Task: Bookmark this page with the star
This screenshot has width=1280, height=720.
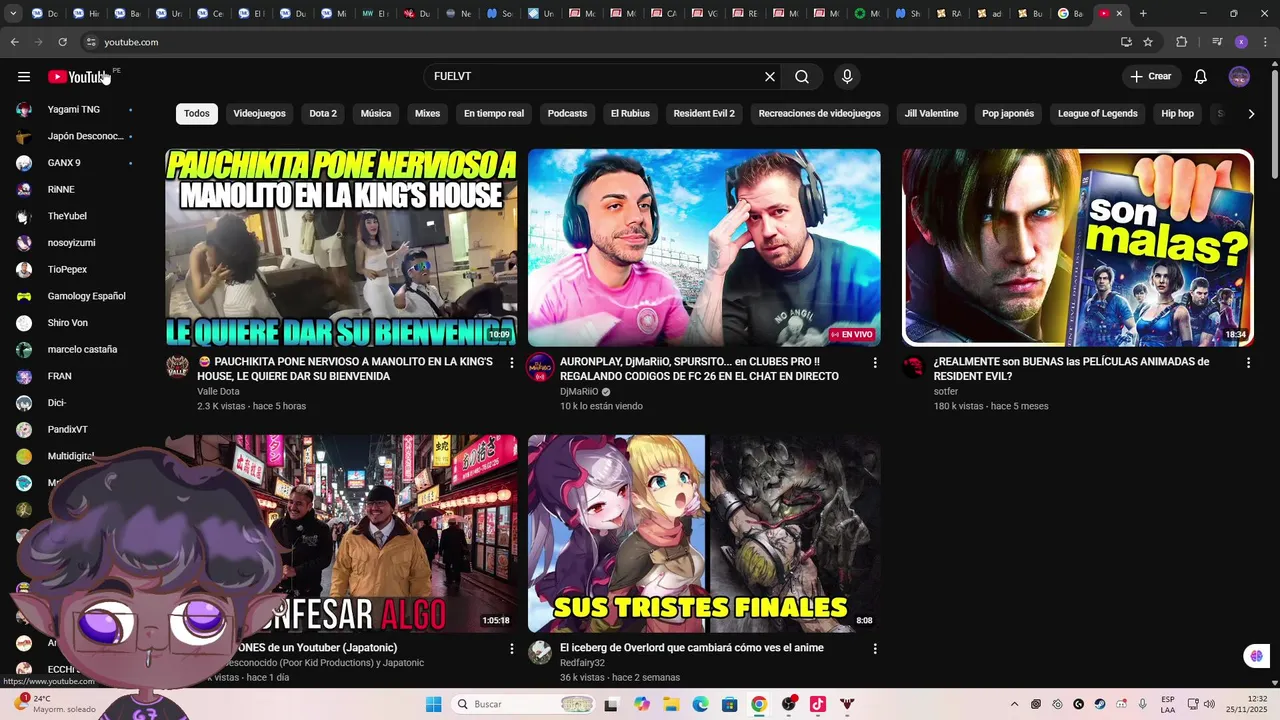Action: (x=1148, y=42)
